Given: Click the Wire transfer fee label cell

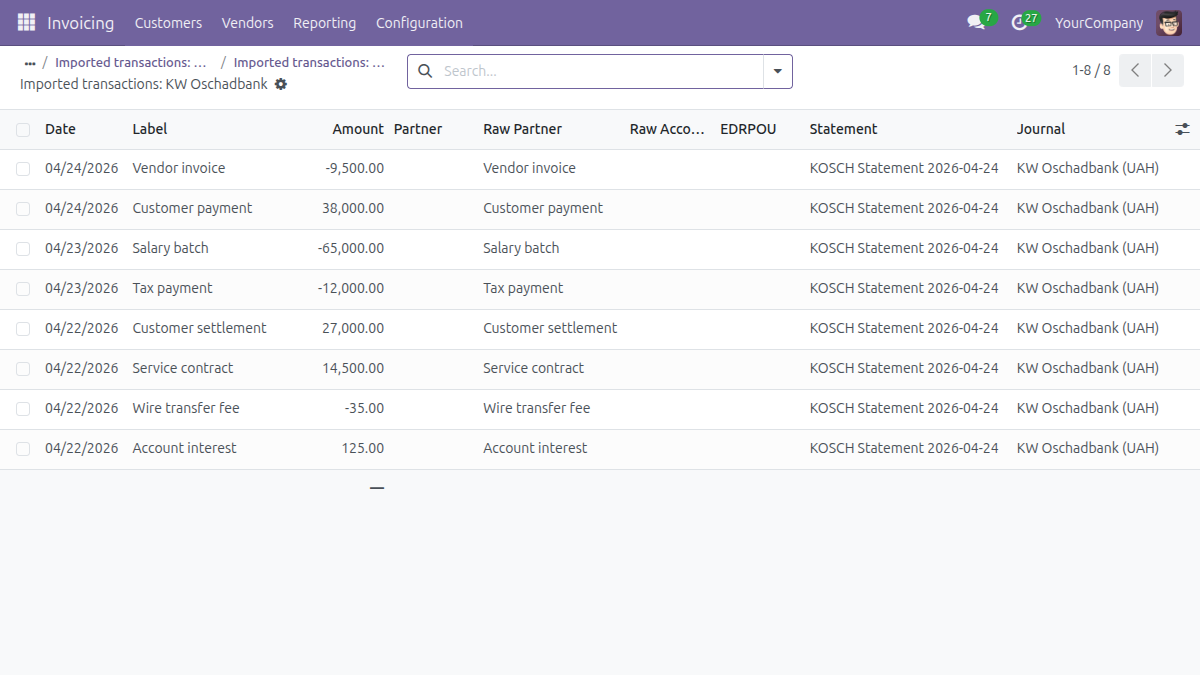Looking at the screenshot, I should pos(186,408).
